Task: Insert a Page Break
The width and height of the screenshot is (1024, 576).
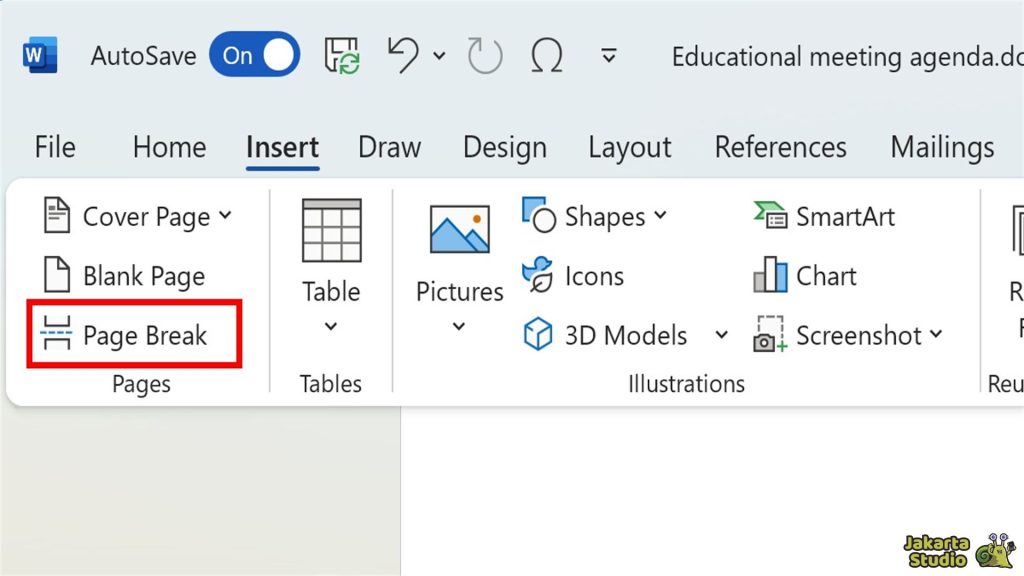Action: pyautogui.click(x=124, y=336)
